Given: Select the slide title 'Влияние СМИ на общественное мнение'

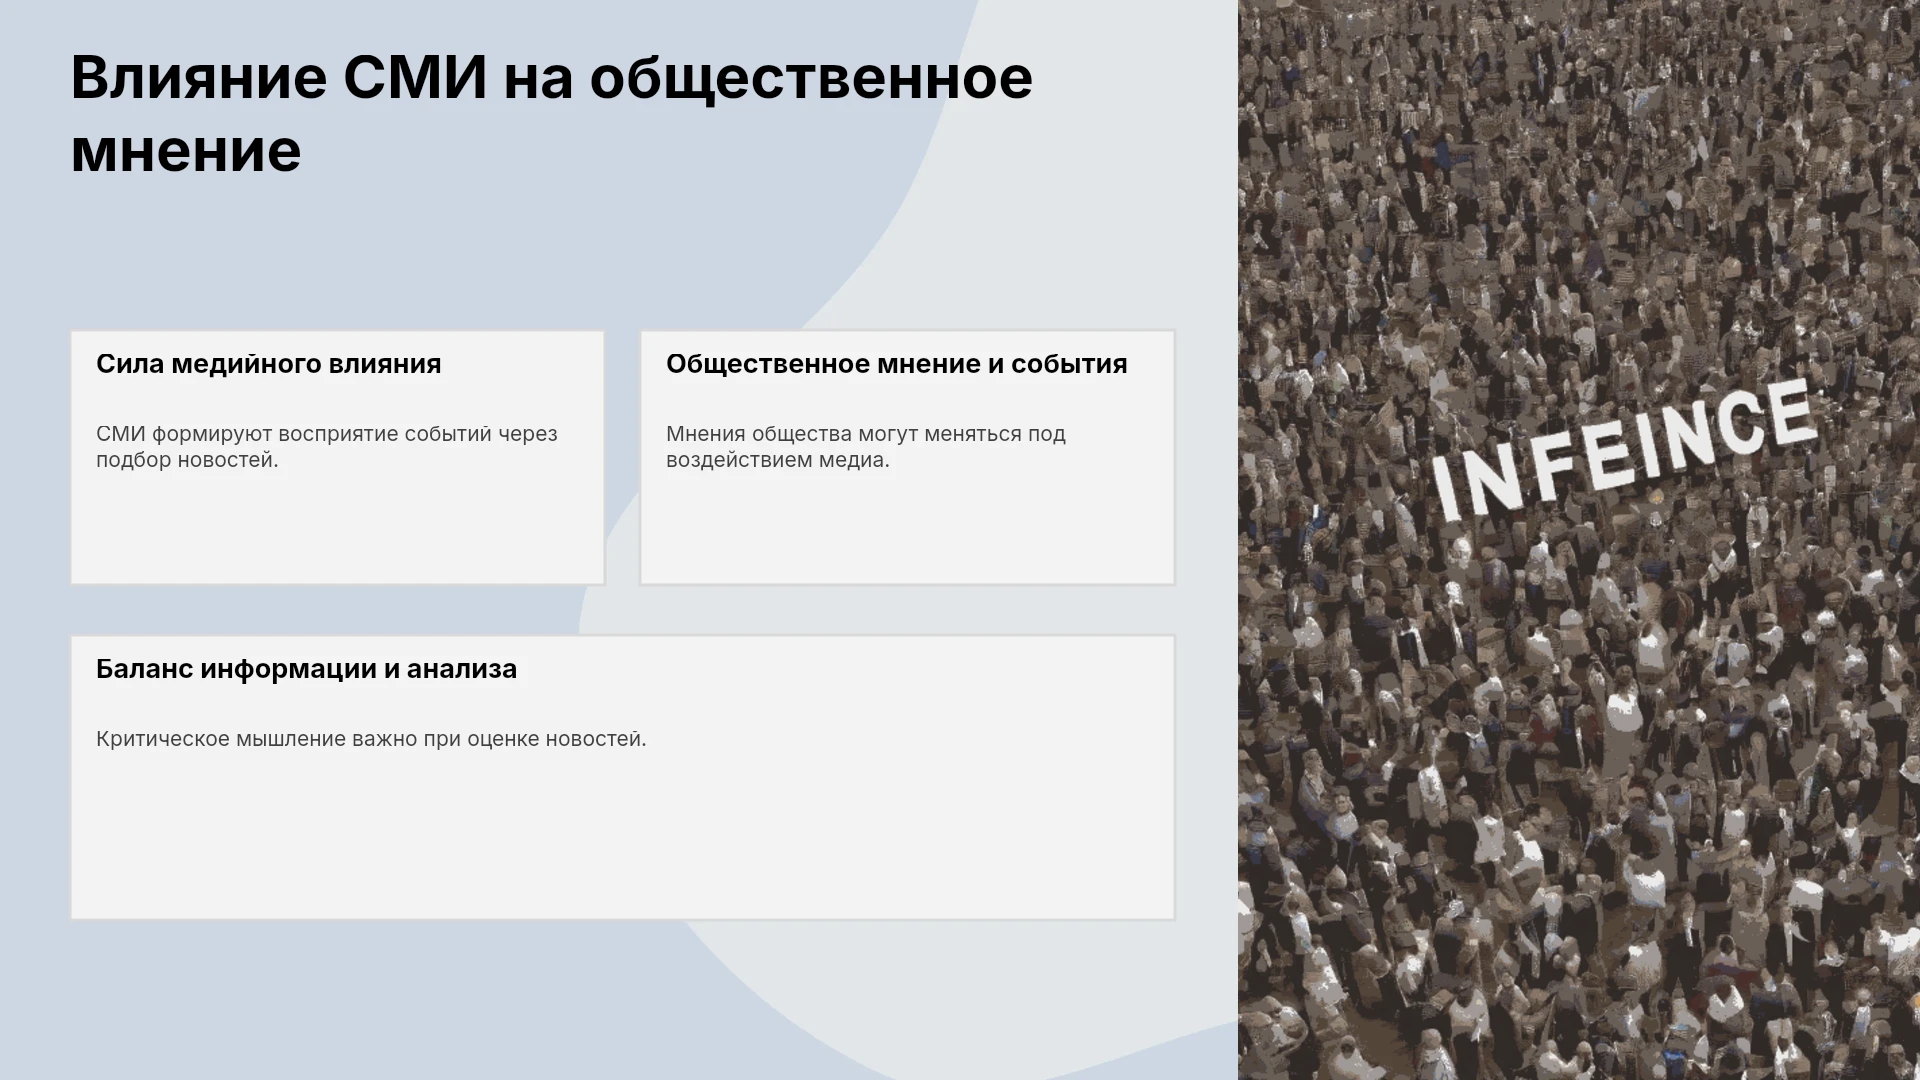Looking at the screenshot, I should pos(551,114).
